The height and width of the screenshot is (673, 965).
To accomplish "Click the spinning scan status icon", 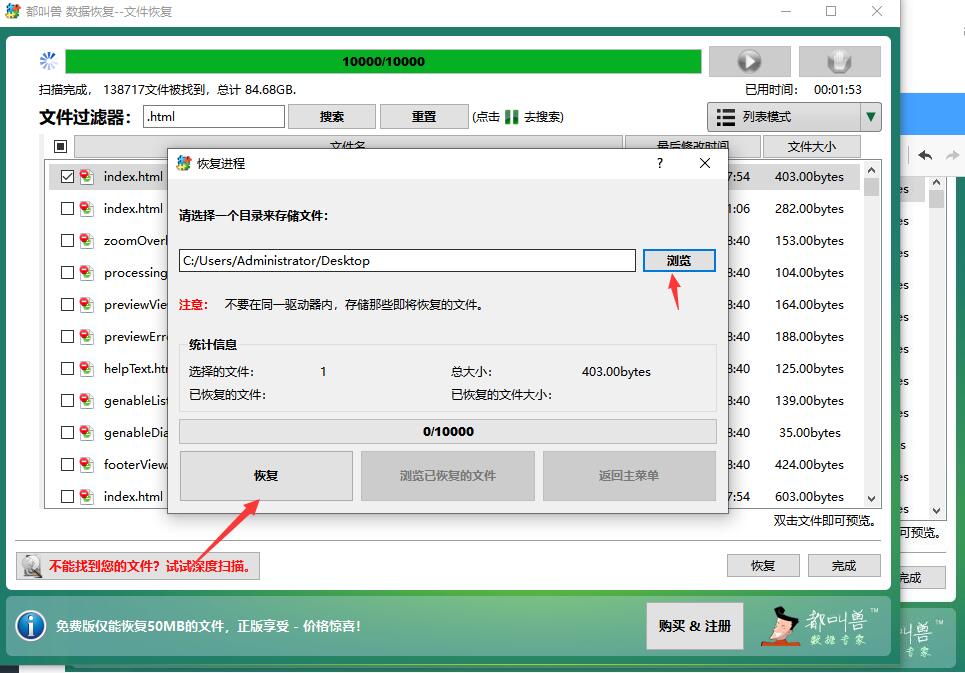I will click(48, 61).
